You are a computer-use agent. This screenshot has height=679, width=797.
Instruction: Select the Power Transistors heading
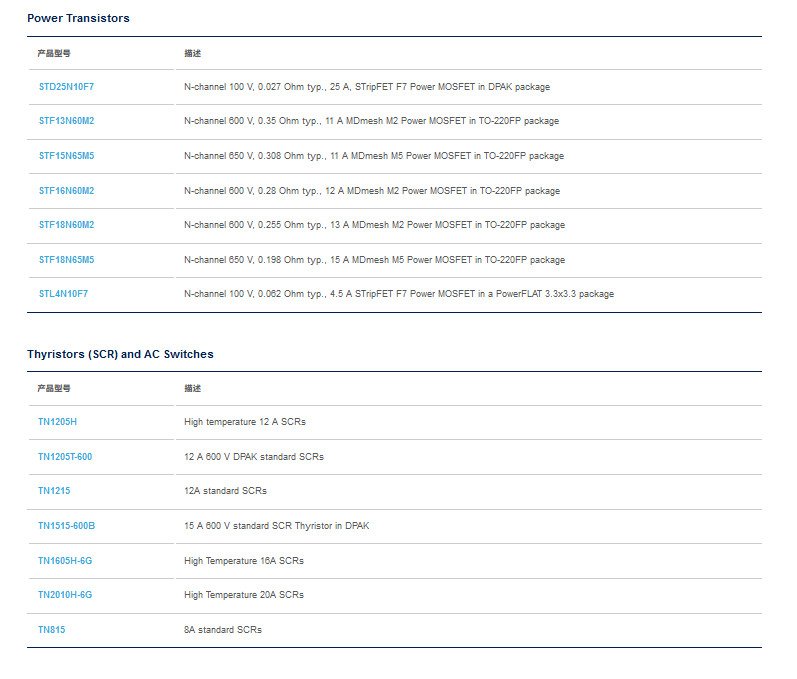tap(78, 18)
